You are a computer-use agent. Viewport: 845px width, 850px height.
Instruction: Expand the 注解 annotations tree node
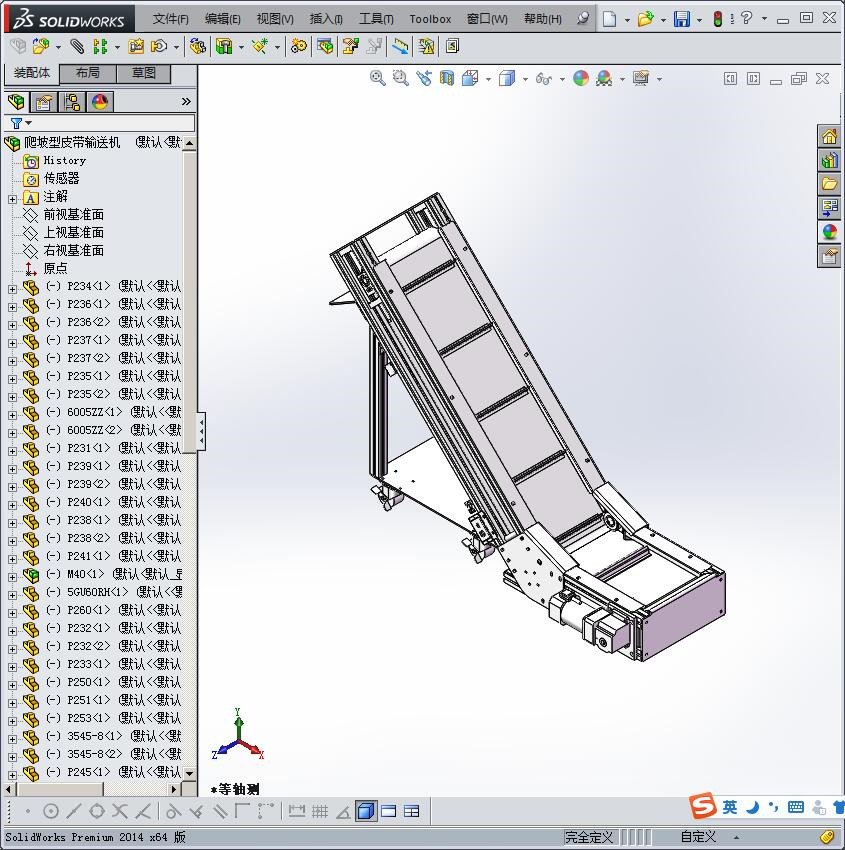click(x=12, y=199)
